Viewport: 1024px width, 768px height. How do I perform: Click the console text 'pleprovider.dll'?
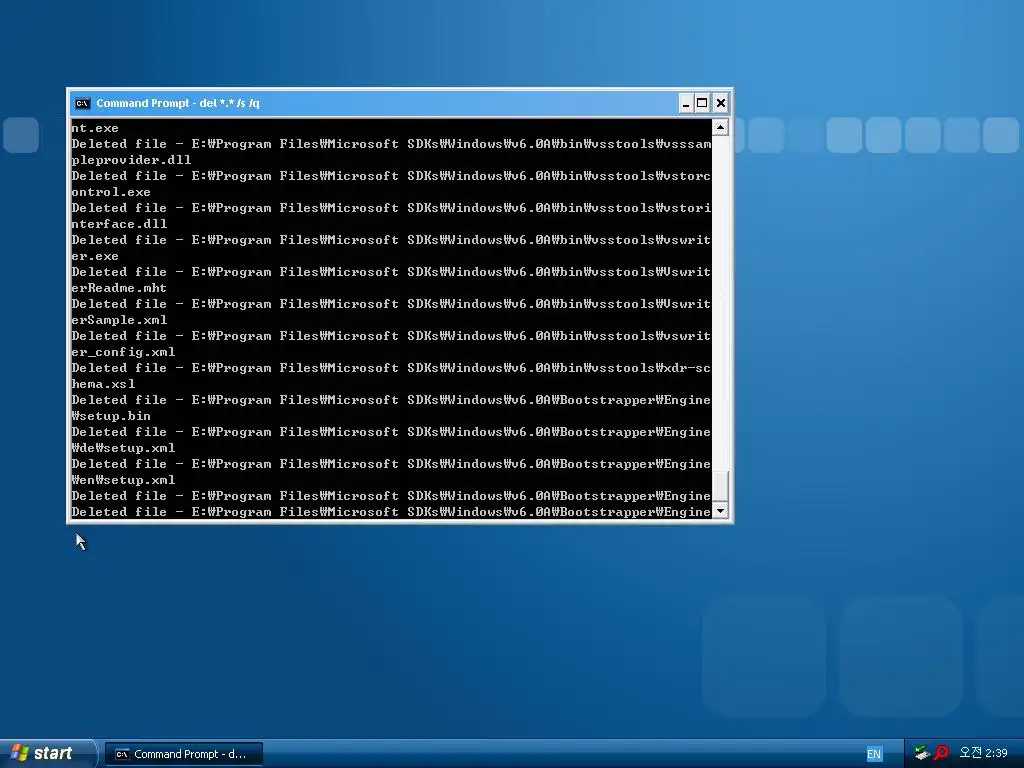(131, 160)
